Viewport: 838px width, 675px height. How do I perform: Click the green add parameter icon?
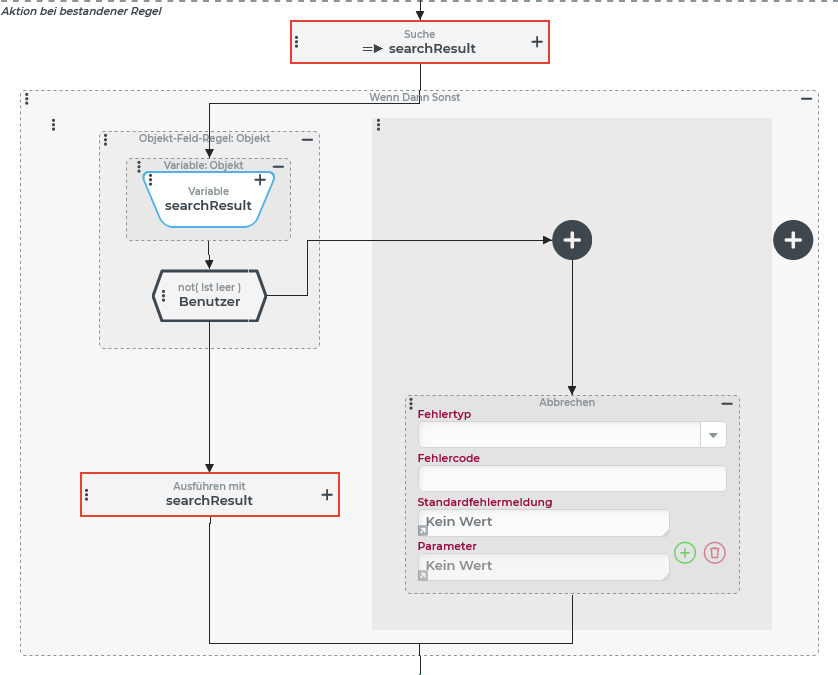point(684,553)
